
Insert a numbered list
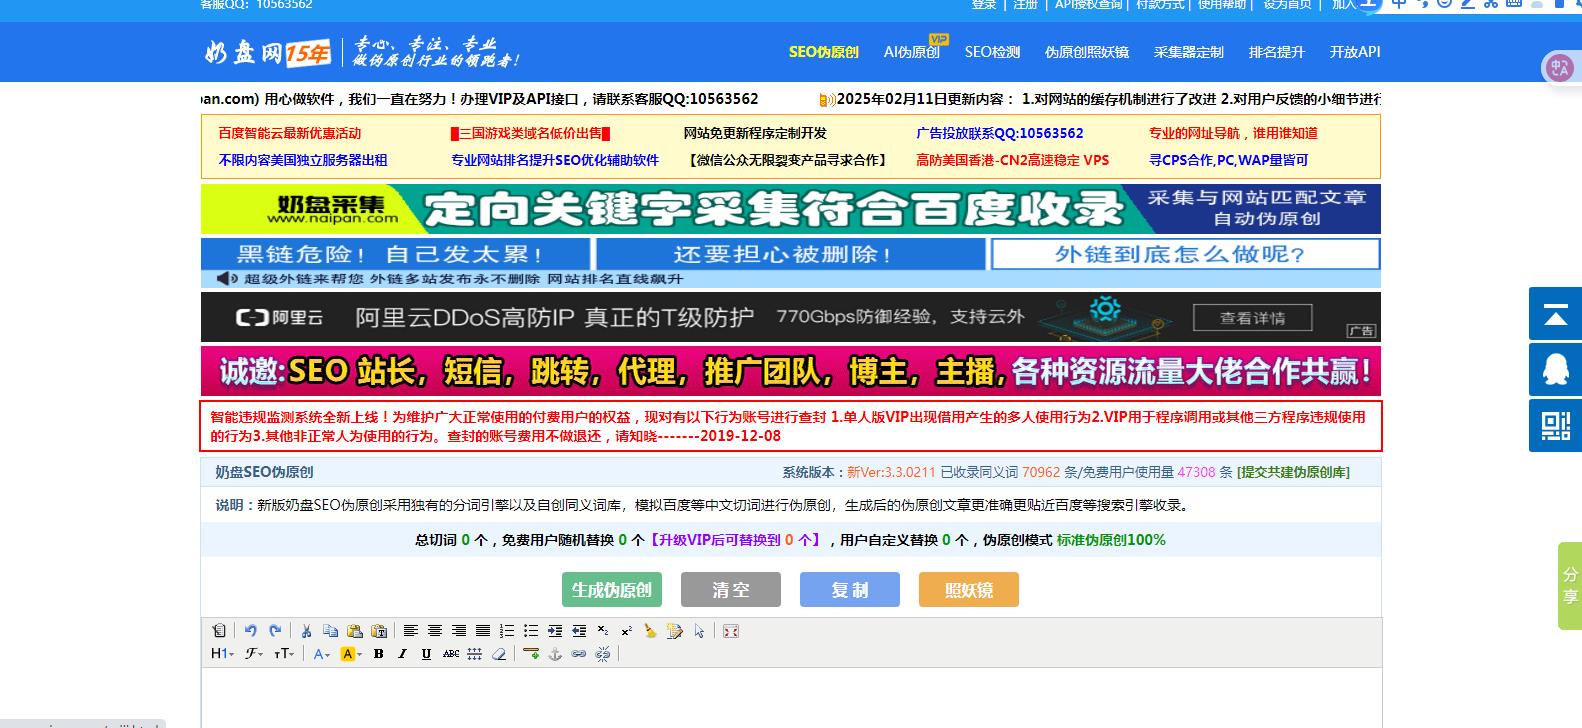click(x=507, y=631)
